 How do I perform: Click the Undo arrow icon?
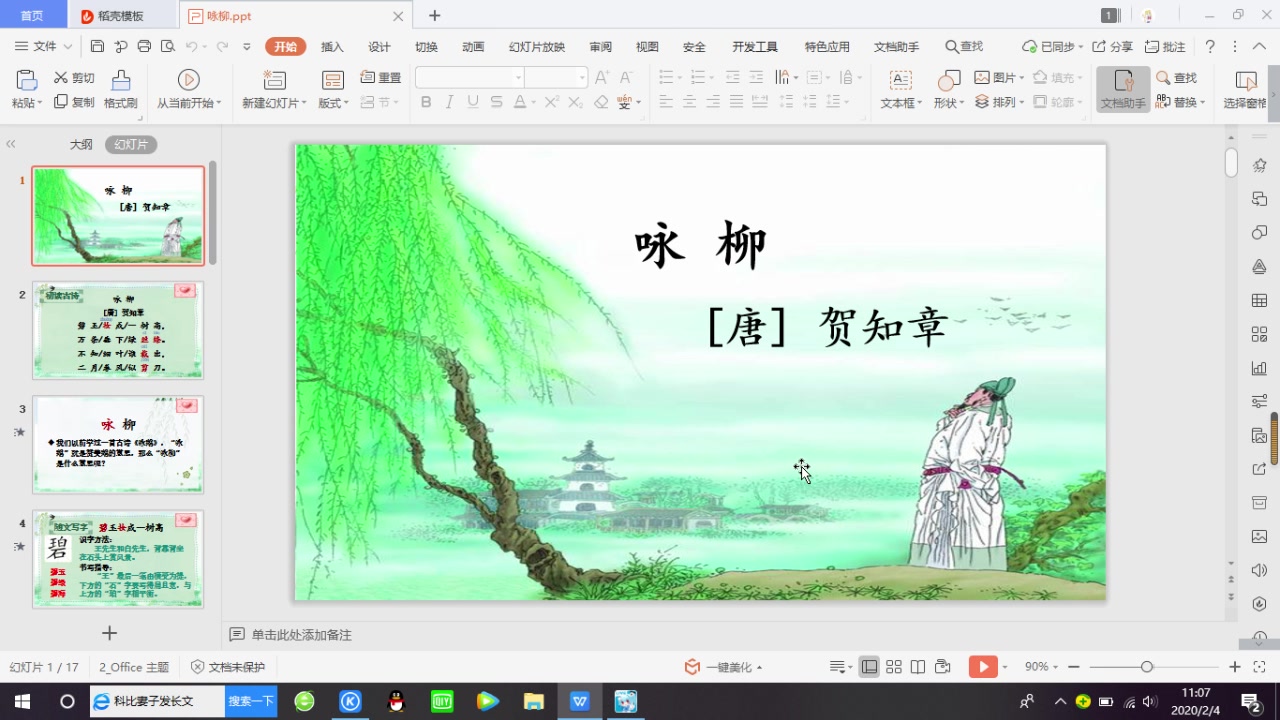191,46
